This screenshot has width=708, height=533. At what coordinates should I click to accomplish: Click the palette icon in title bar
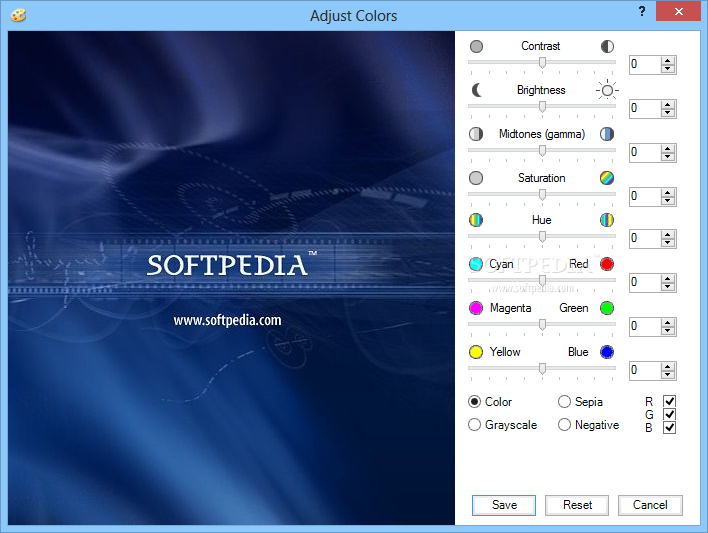[x=19, y=15]
